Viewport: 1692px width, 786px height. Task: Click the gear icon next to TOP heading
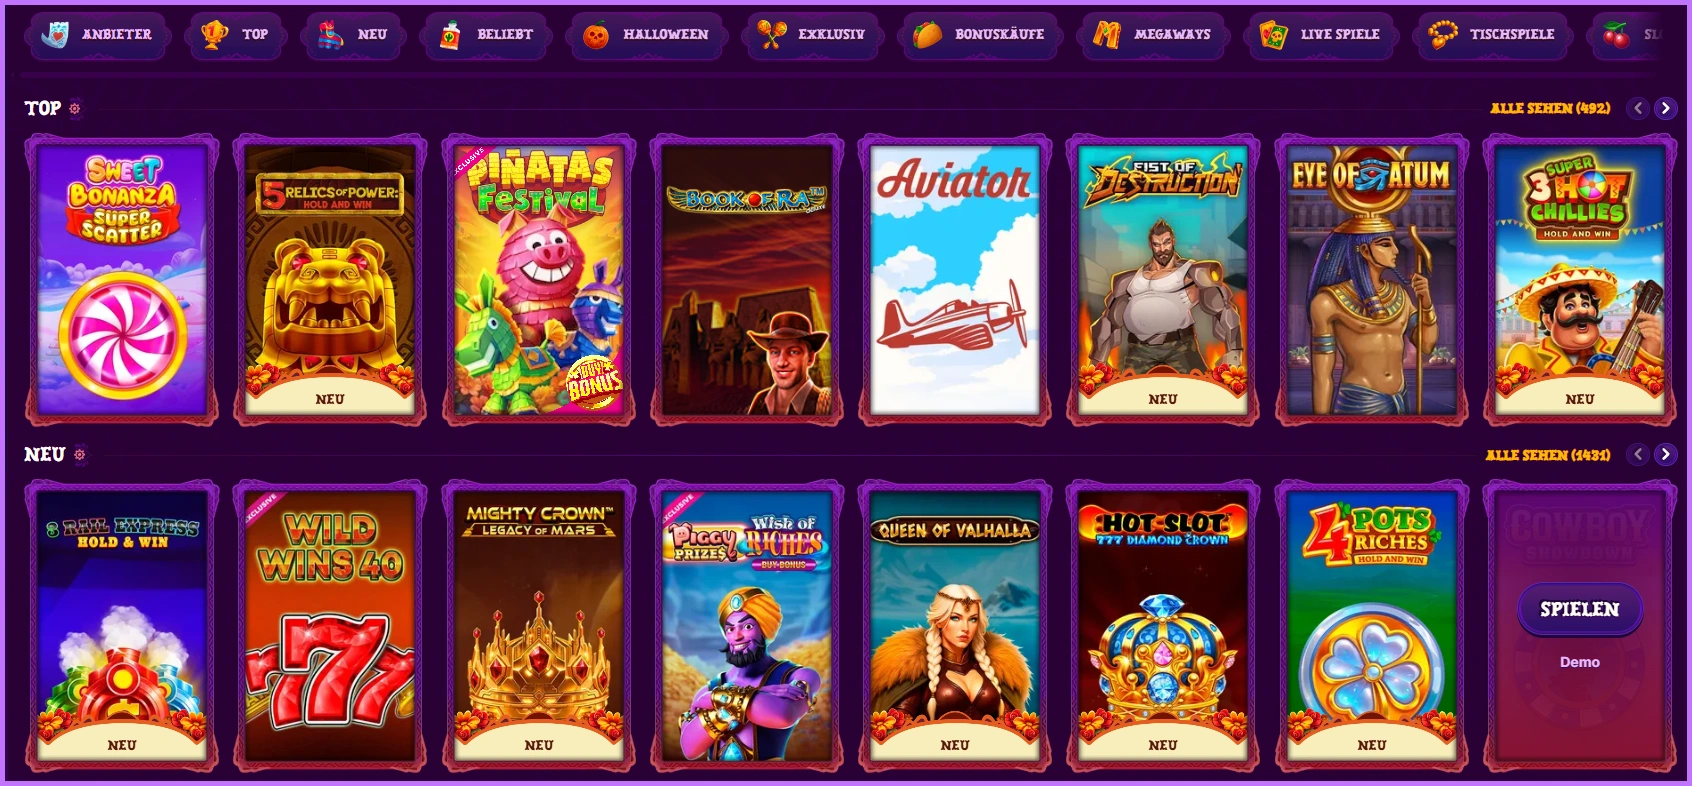point(75,108)
